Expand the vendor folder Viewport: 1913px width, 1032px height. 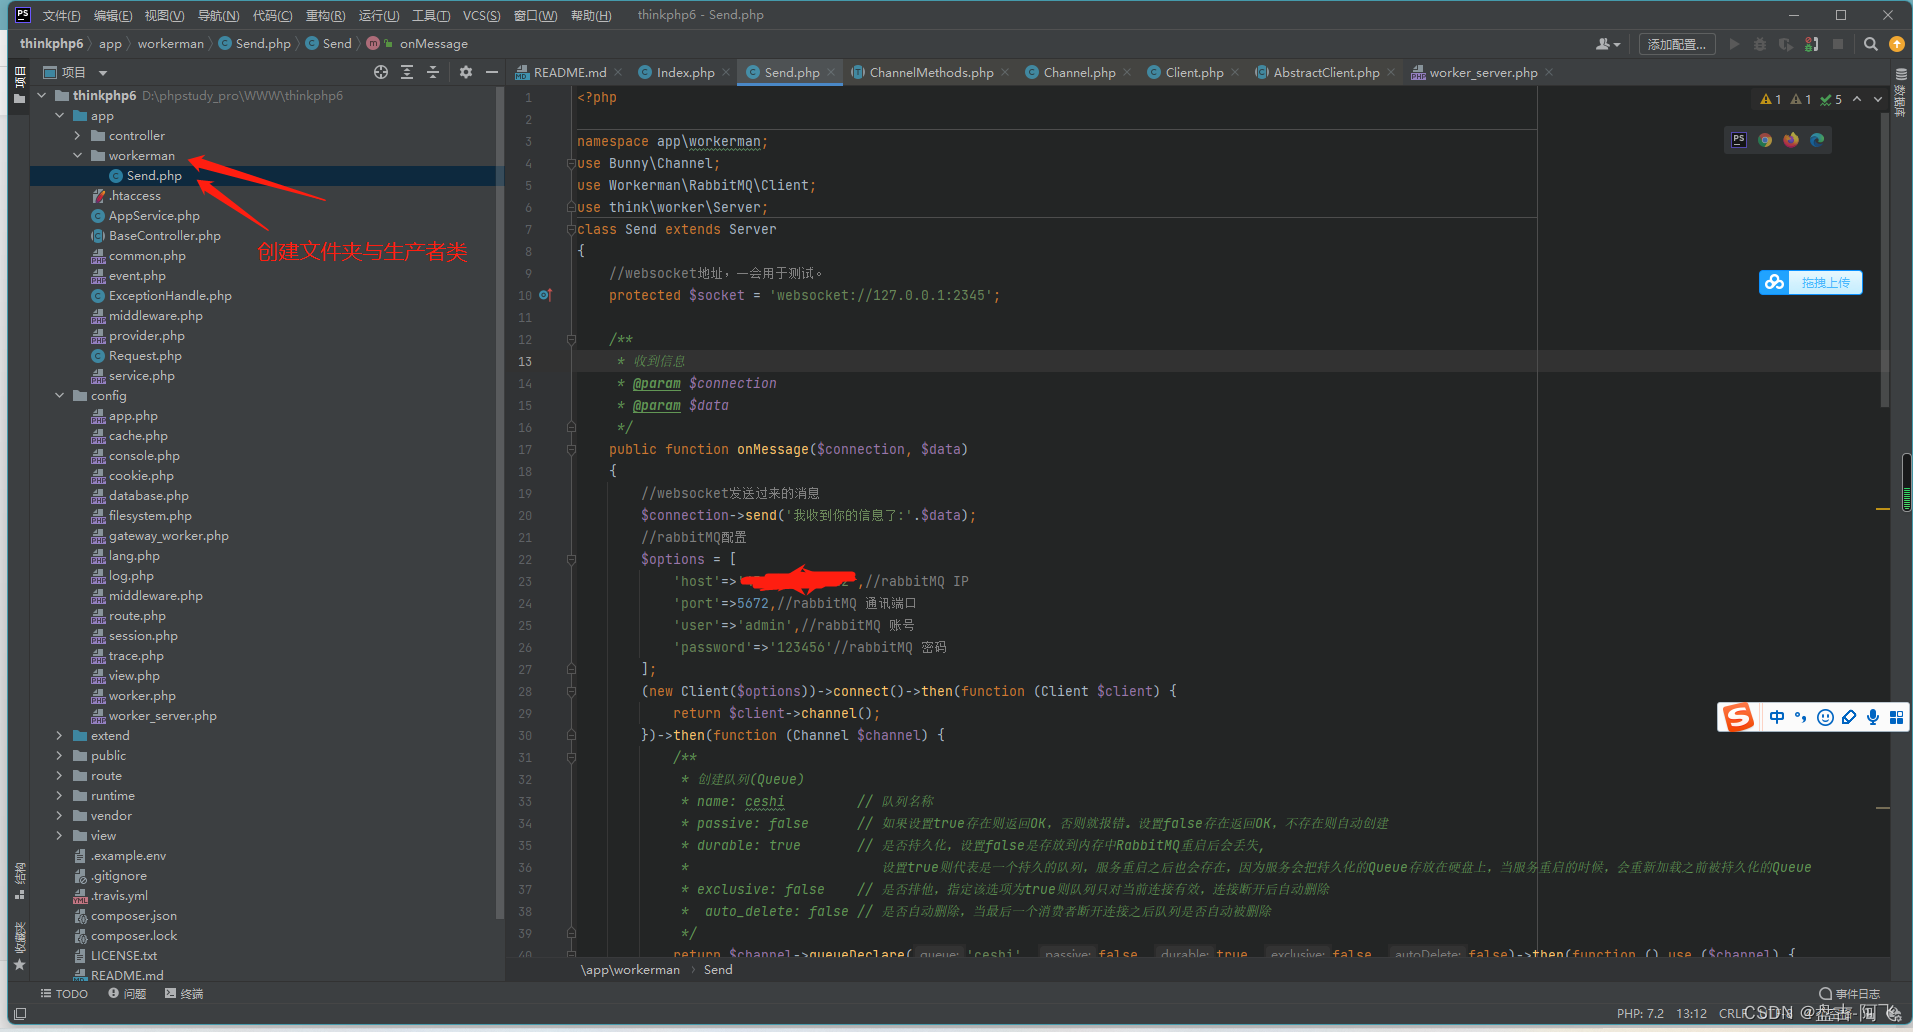coord(59,815)
